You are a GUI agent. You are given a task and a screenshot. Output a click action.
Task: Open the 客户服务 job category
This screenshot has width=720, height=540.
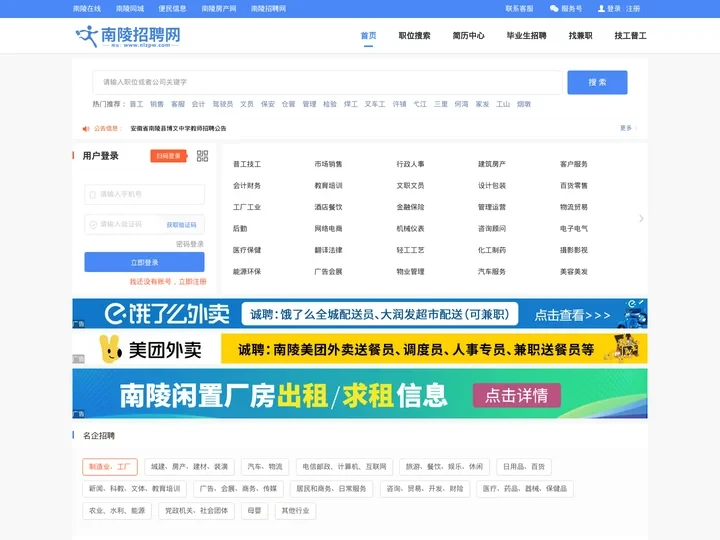574,164
